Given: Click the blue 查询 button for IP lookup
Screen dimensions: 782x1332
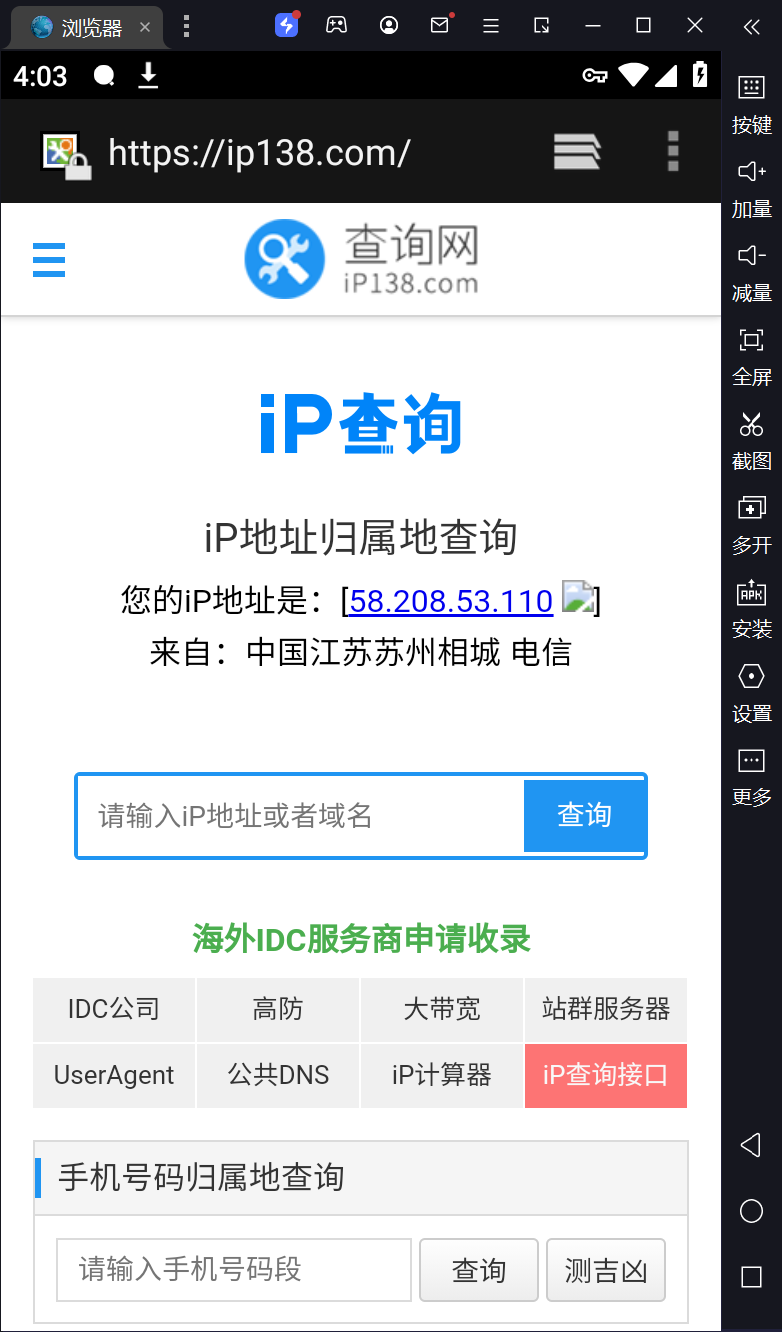Looking at the screenshot, I should tap(584, 816).
